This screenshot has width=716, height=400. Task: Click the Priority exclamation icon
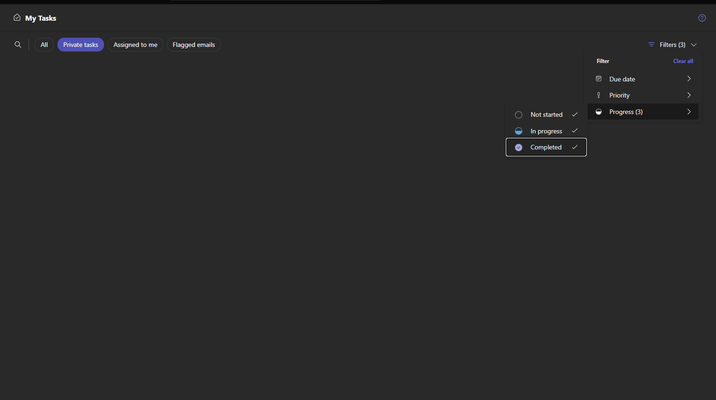point(599,95)
